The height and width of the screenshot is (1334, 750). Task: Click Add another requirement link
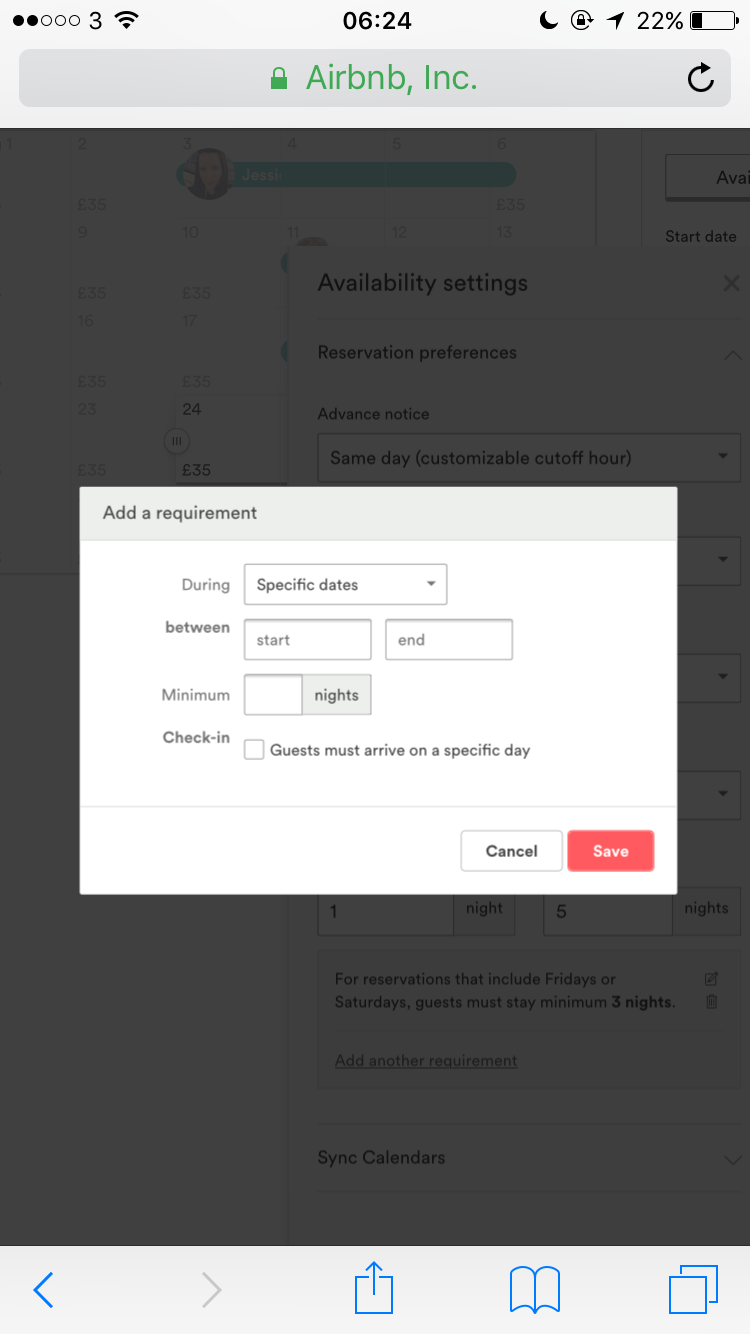[426, 1061]
